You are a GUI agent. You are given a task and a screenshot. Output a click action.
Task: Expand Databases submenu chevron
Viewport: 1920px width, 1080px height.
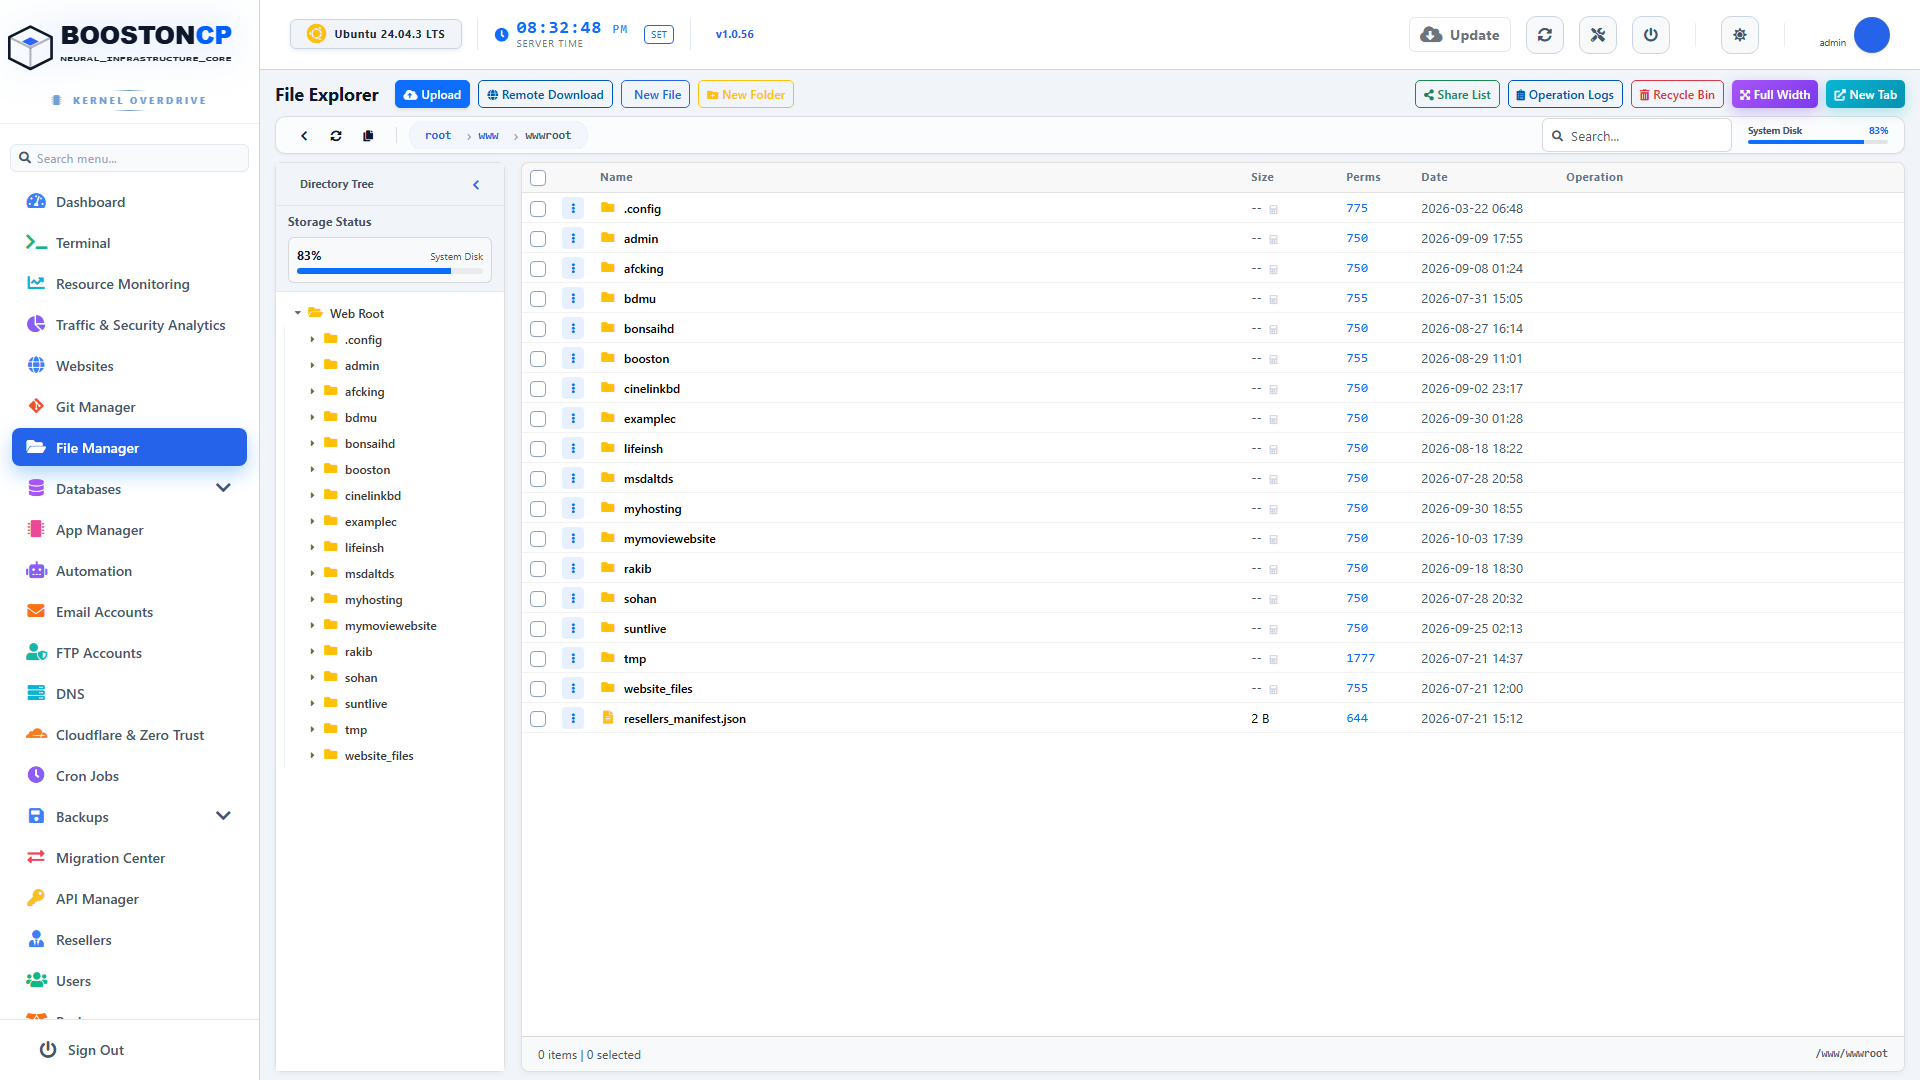pyautogui.click(x=223, y=488)
